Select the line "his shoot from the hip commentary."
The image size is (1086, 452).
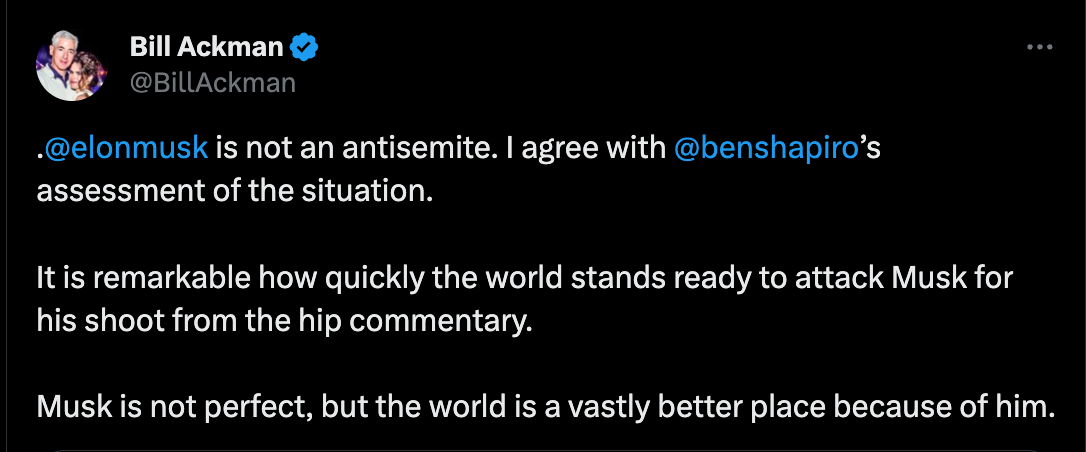point(285,320)
